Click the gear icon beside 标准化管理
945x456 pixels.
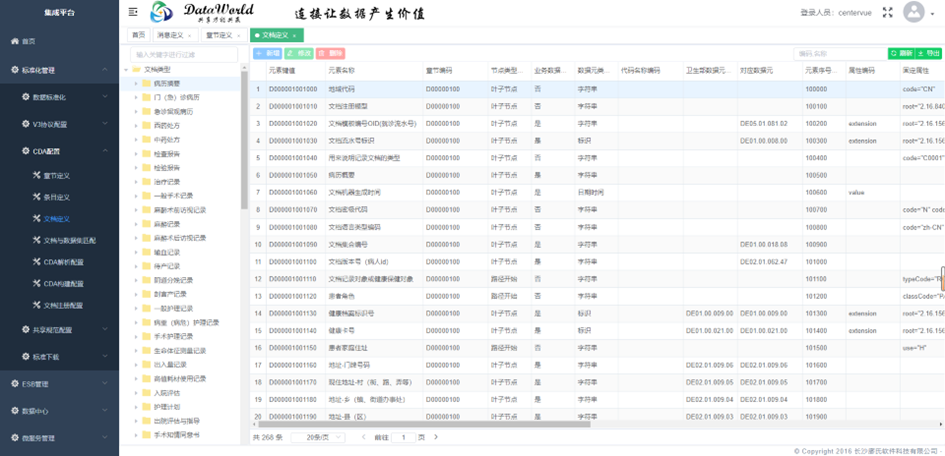[15, 70]
